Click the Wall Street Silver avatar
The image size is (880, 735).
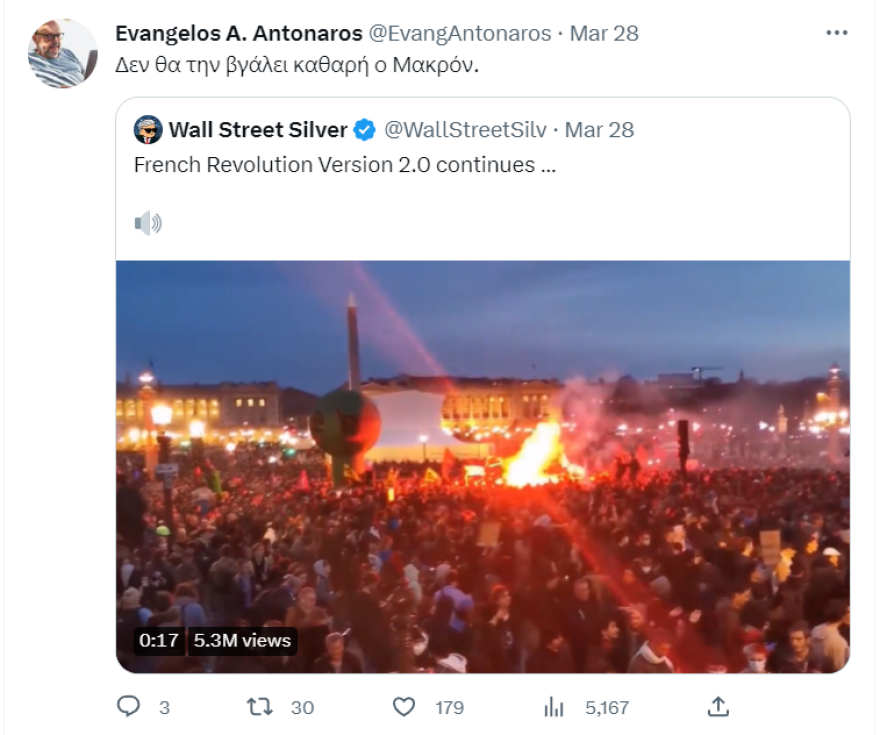pos(148,130)
